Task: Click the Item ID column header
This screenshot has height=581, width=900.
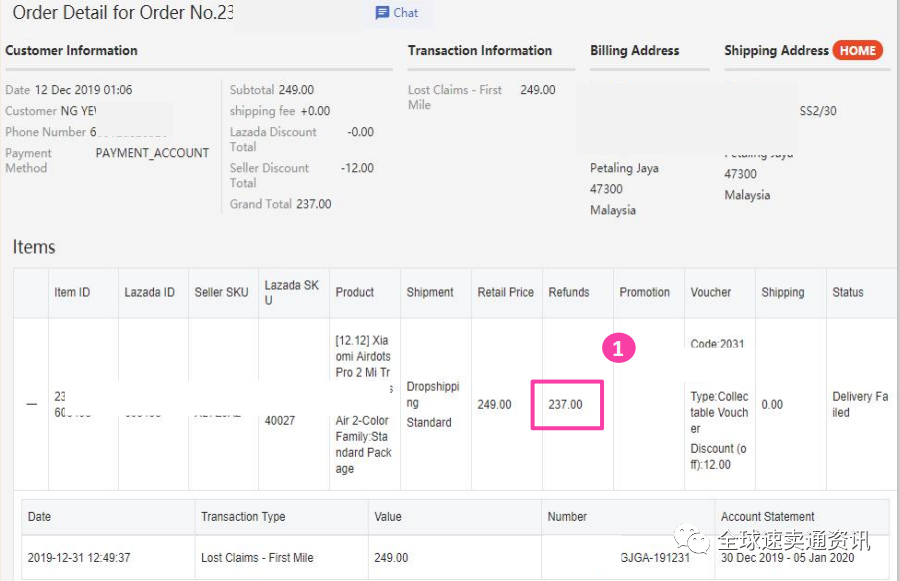Action: point(72,292)
